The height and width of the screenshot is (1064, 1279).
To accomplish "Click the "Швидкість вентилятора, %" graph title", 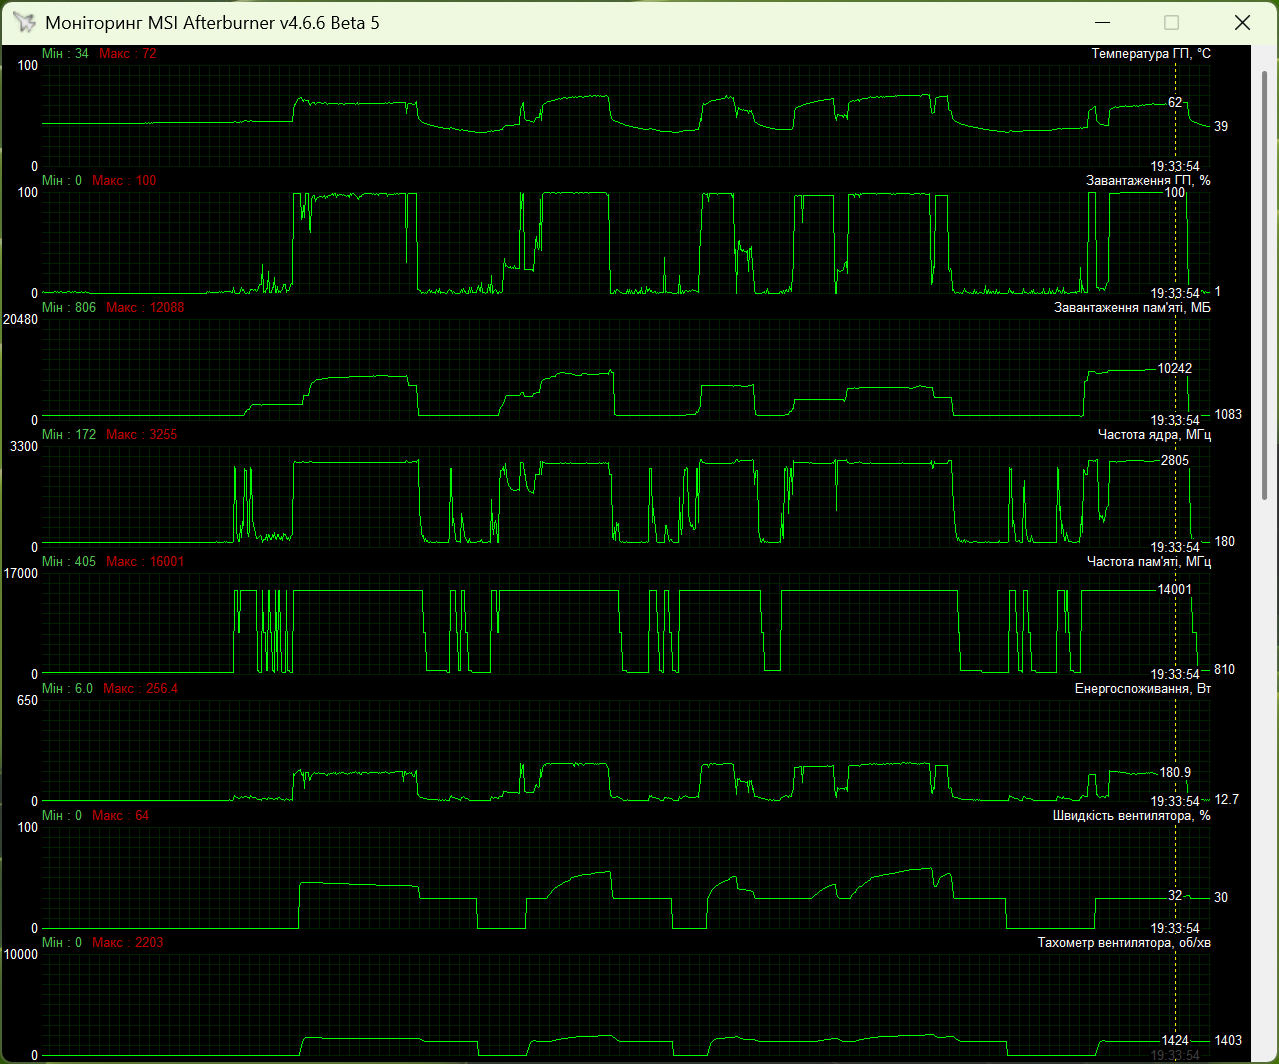I will [1131, 816].
